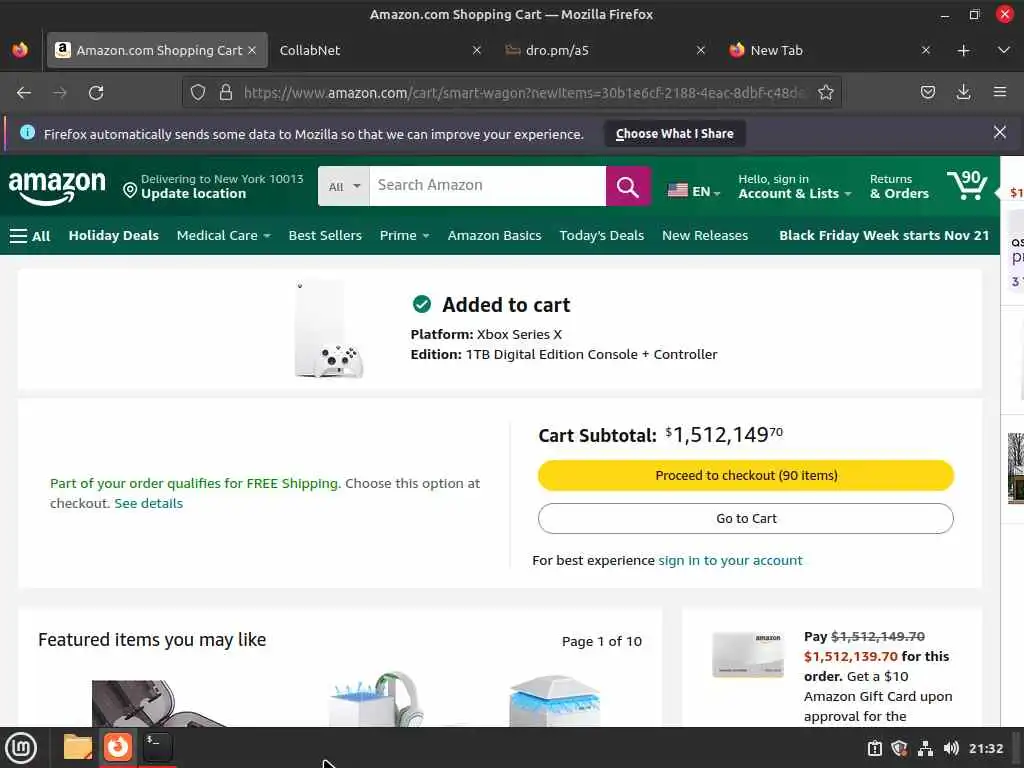Open the Save to Pocket icon
Viewport: 1024px width, 768px height.
coord(927,93)
